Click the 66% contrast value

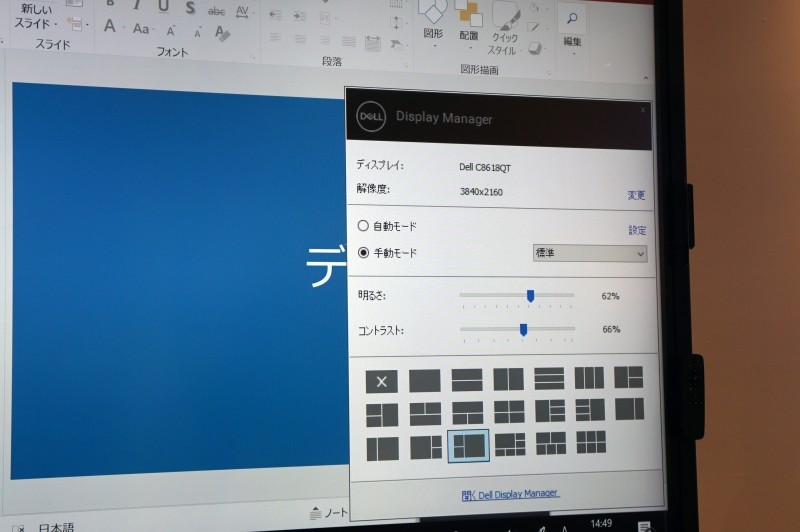click(x=611, y=330)
